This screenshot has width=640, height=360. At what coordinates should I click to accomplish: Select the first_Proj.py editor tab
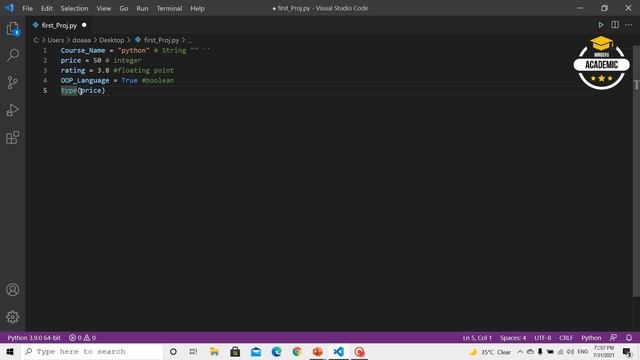point(59,25)
